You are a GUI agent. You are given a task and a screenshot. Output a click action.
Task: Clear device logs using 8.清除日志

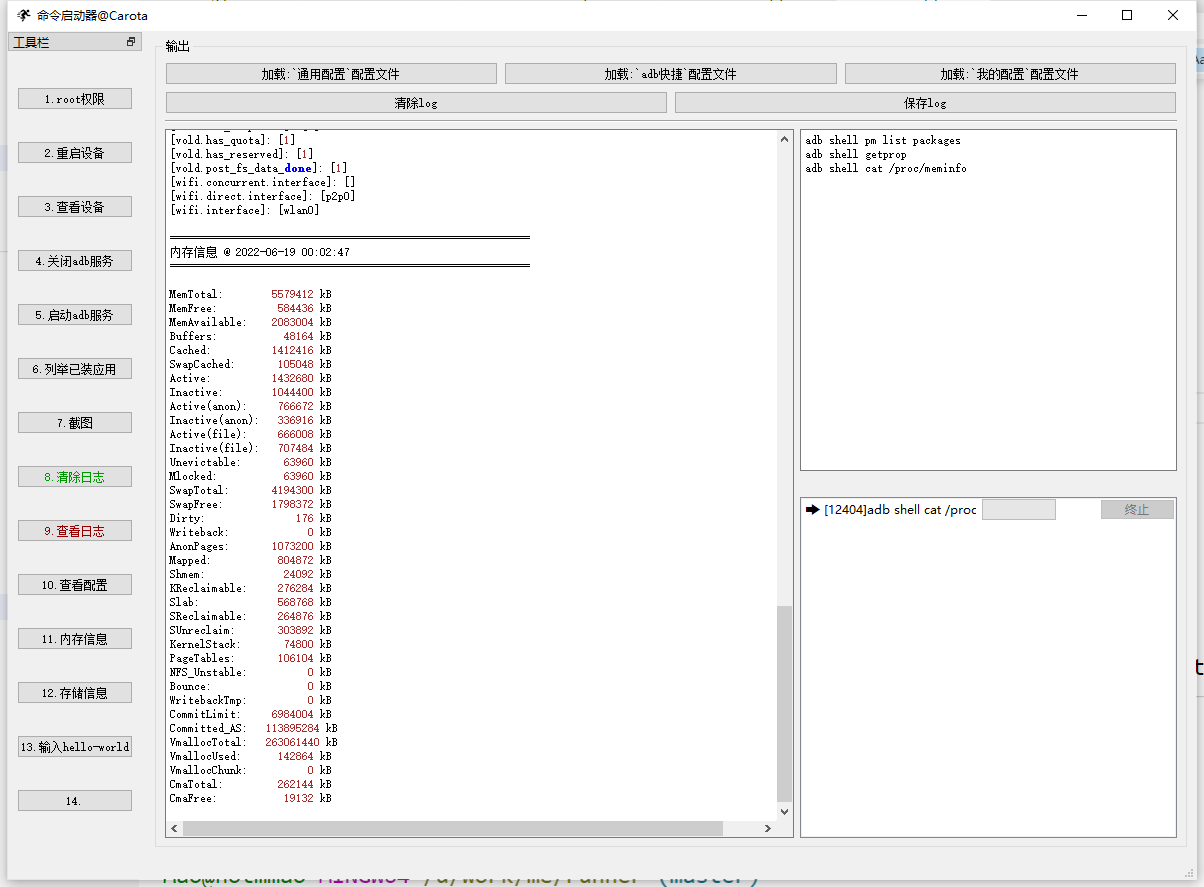pyautogui.click(x=74, y=476)
